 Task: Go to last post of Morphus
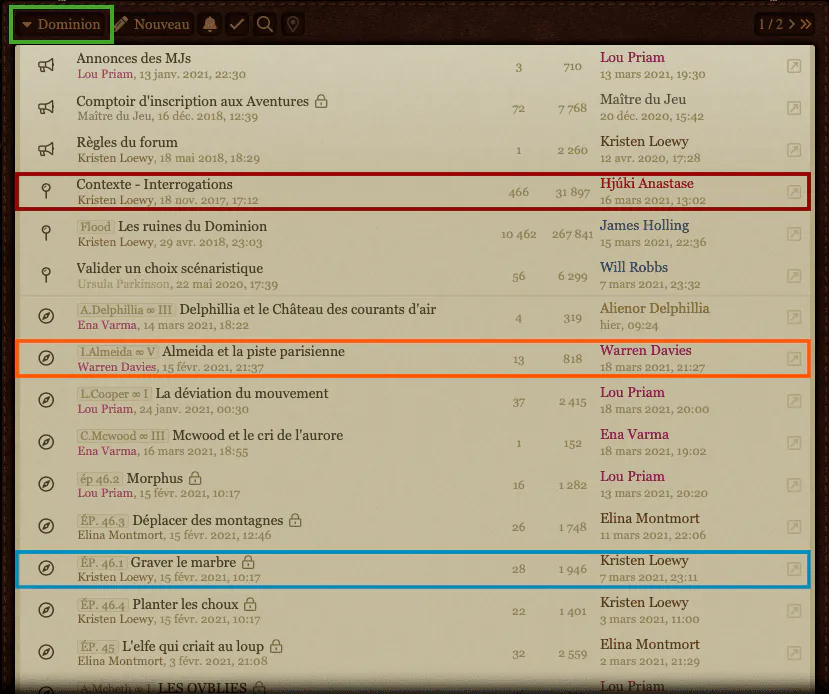click(x=794, y=485)
